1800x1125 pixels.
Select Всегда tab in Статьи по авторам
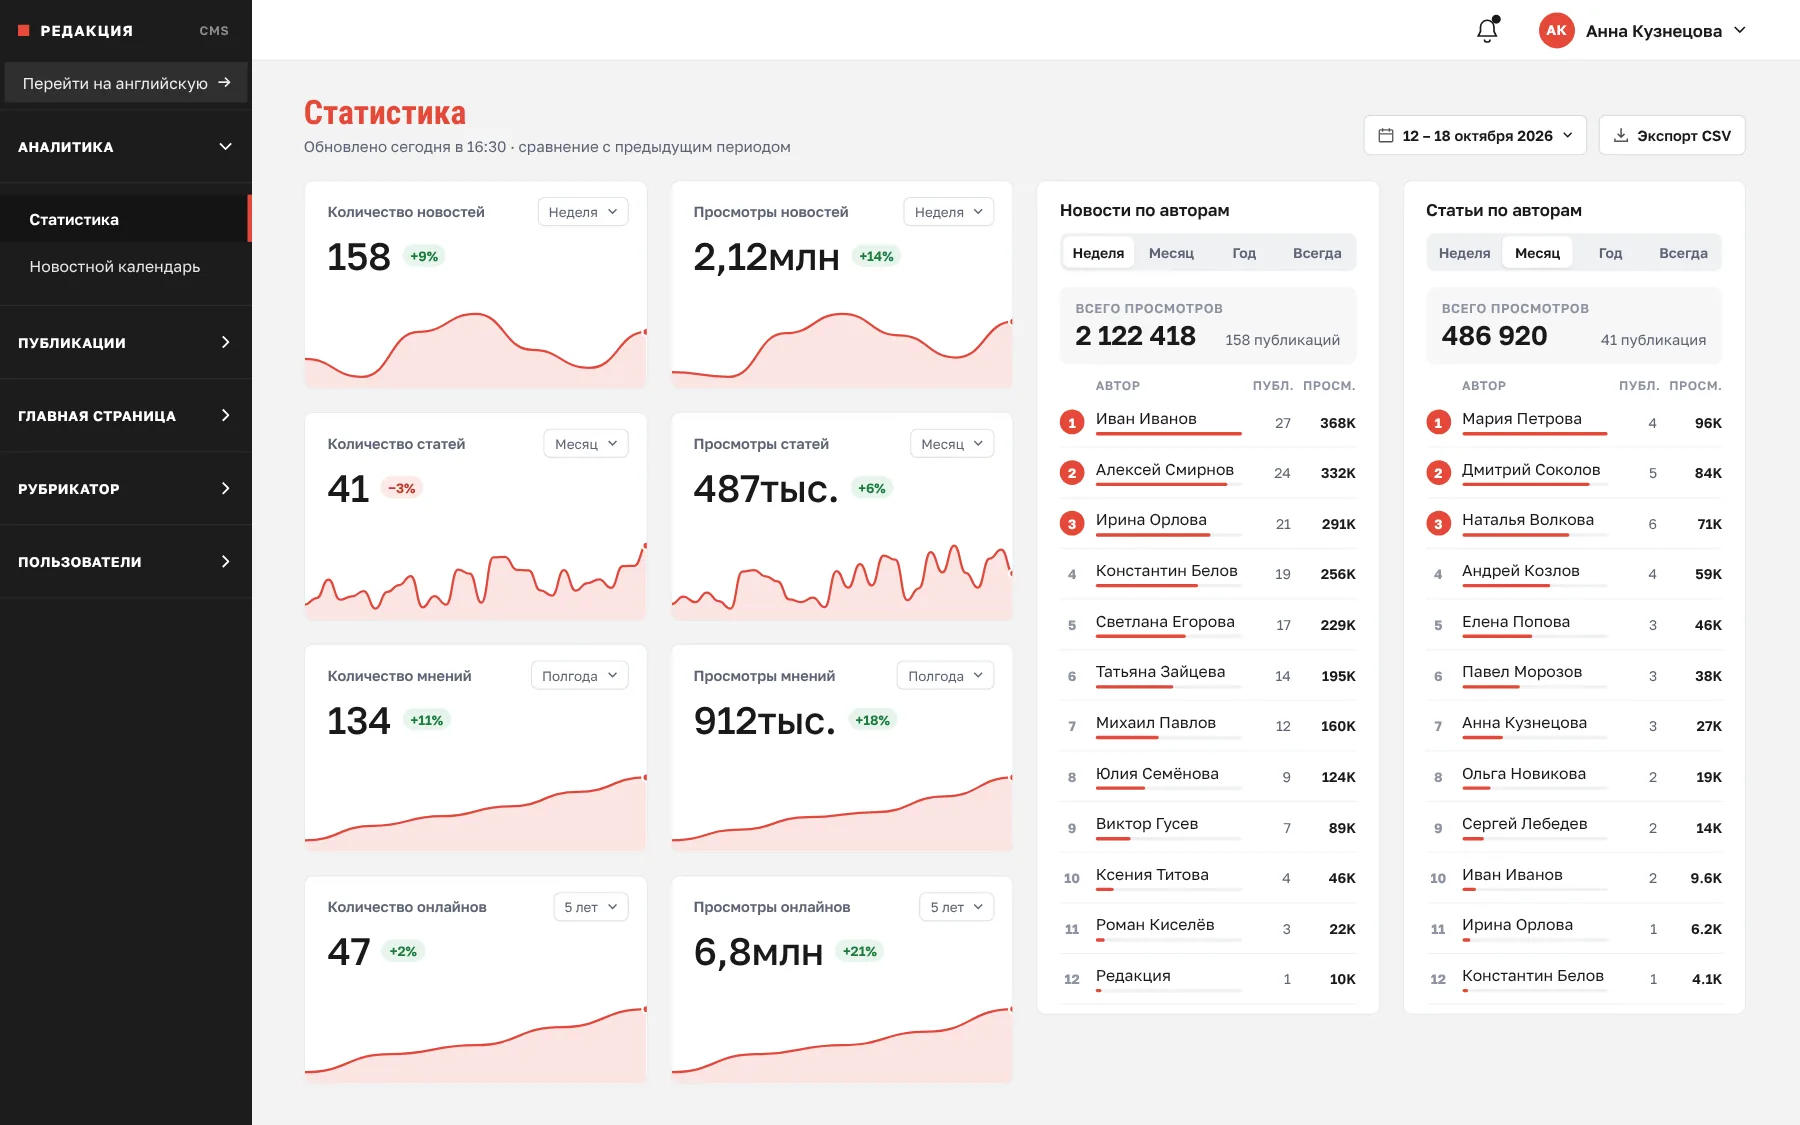coord(1683,253)
